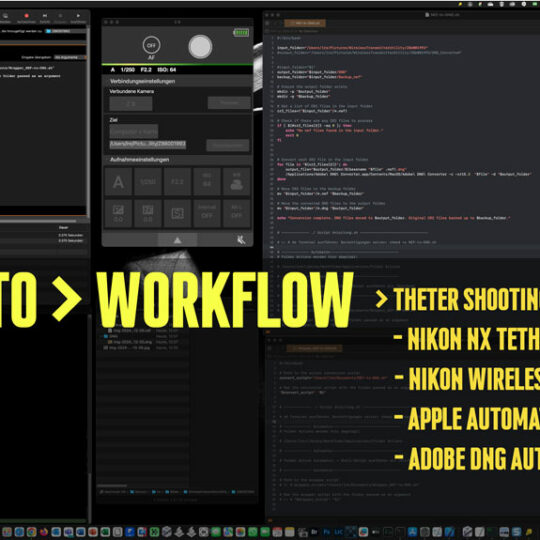Open the Eingabe übergeben dropdown in Automator
Viewport: 540px width, 540px height.
(x=69, y=57)
